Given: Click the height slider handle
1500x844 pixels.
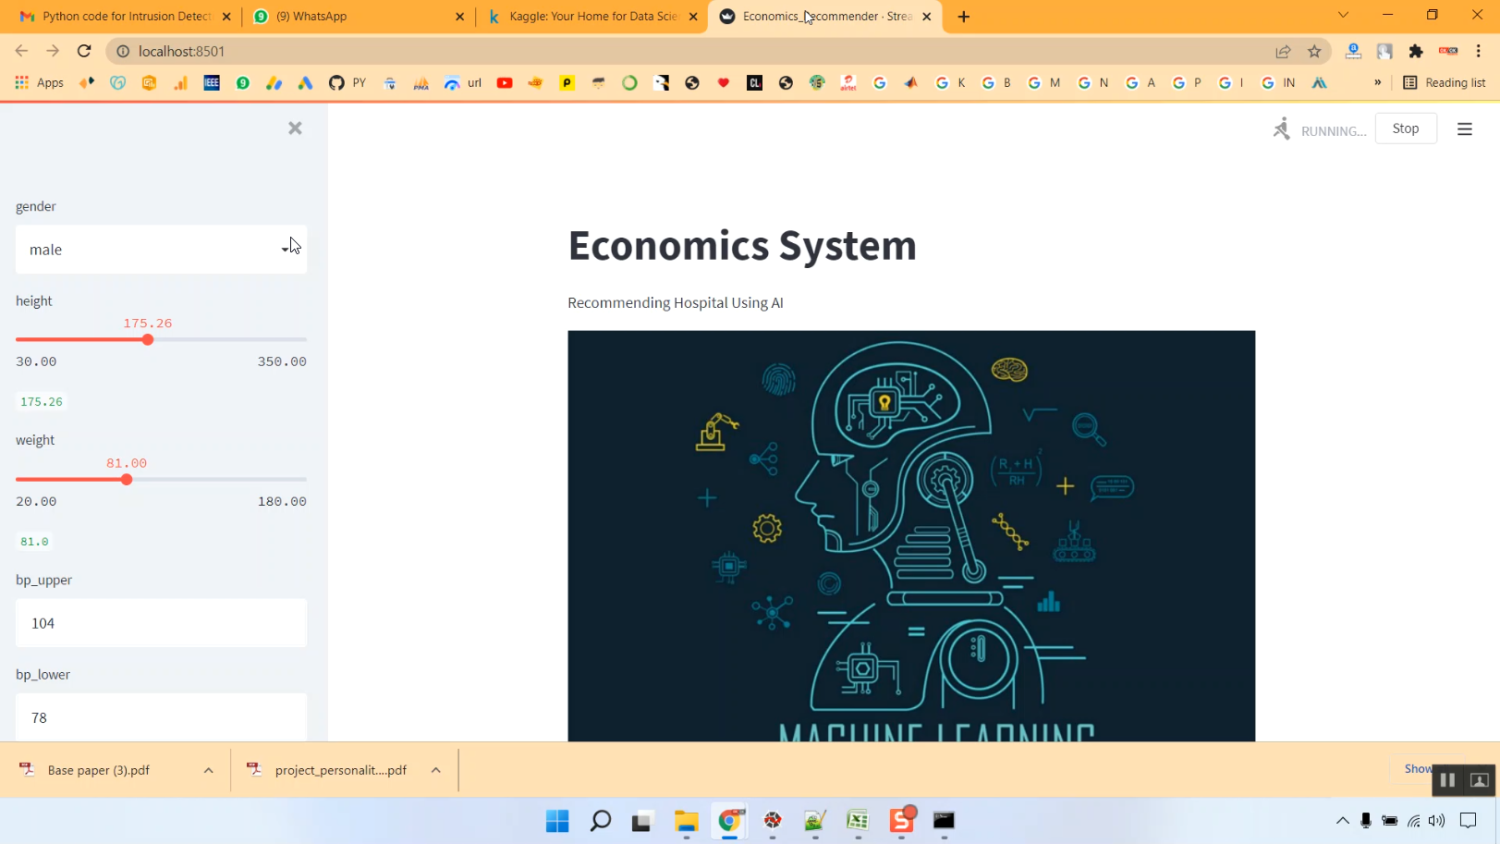Looking at the screenshot, I should pyautogui.click(x=148, y=340).
